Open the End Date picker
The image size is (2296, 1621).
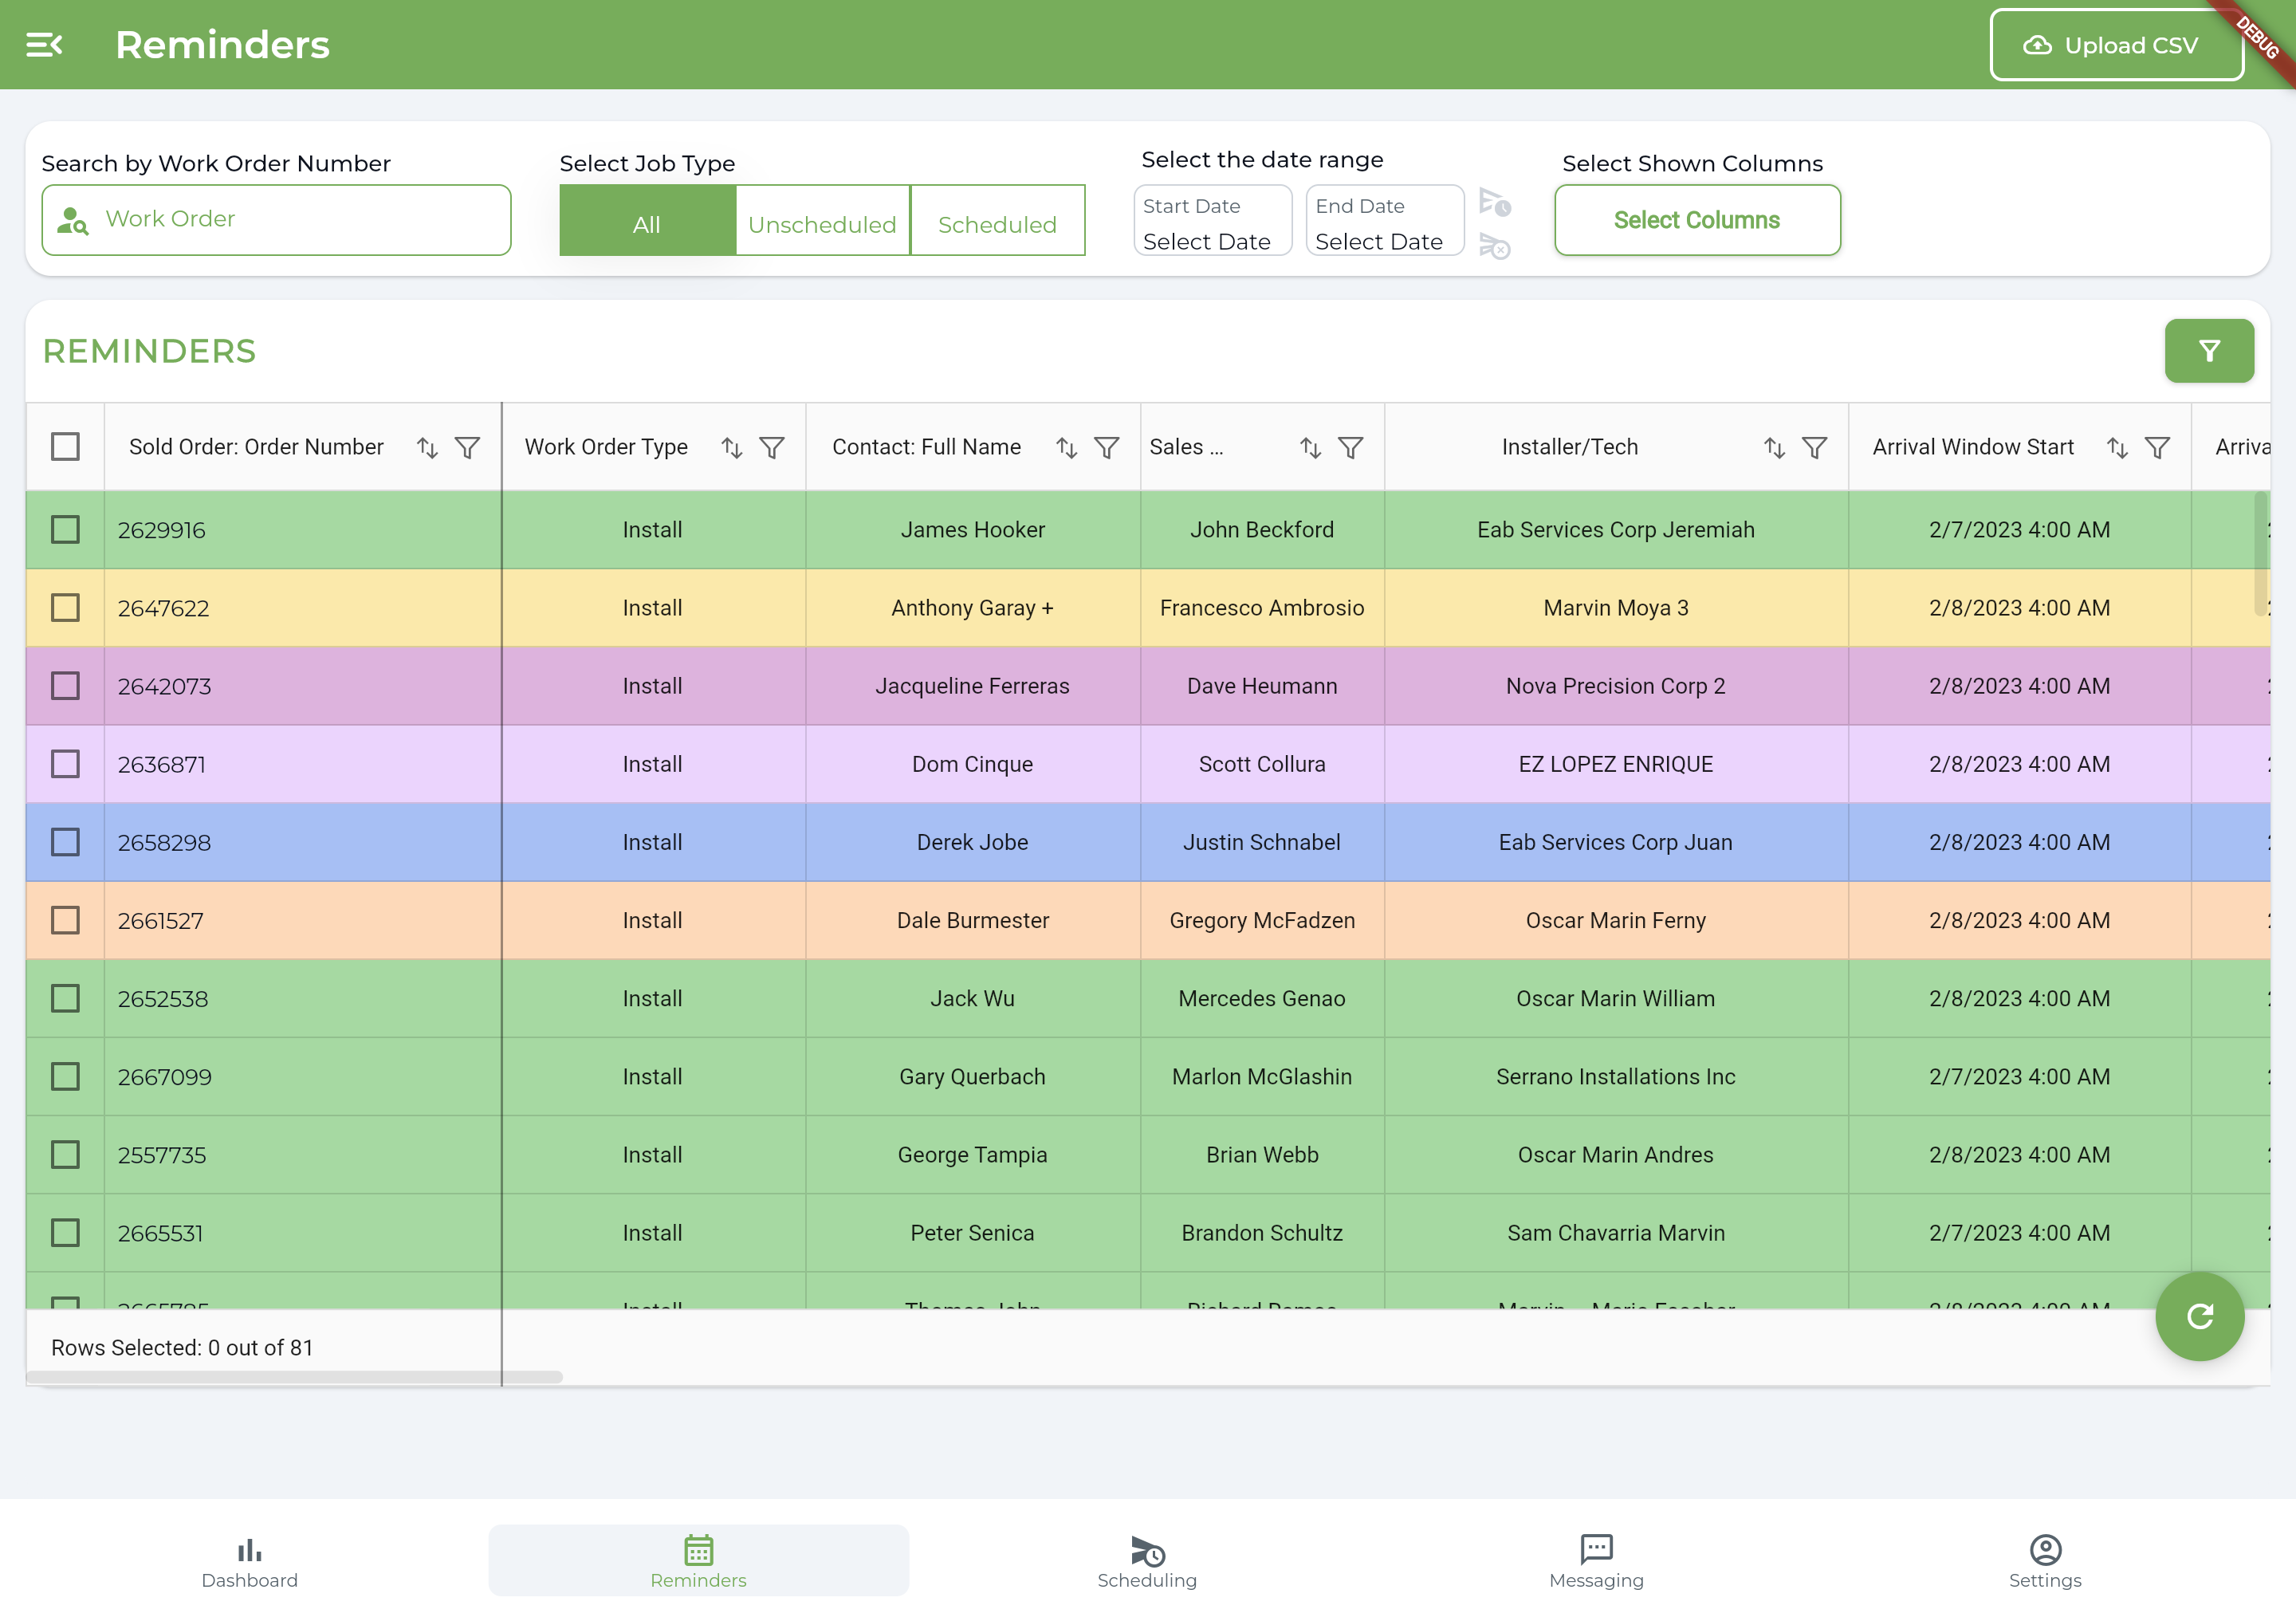(x=1384, y=221)
